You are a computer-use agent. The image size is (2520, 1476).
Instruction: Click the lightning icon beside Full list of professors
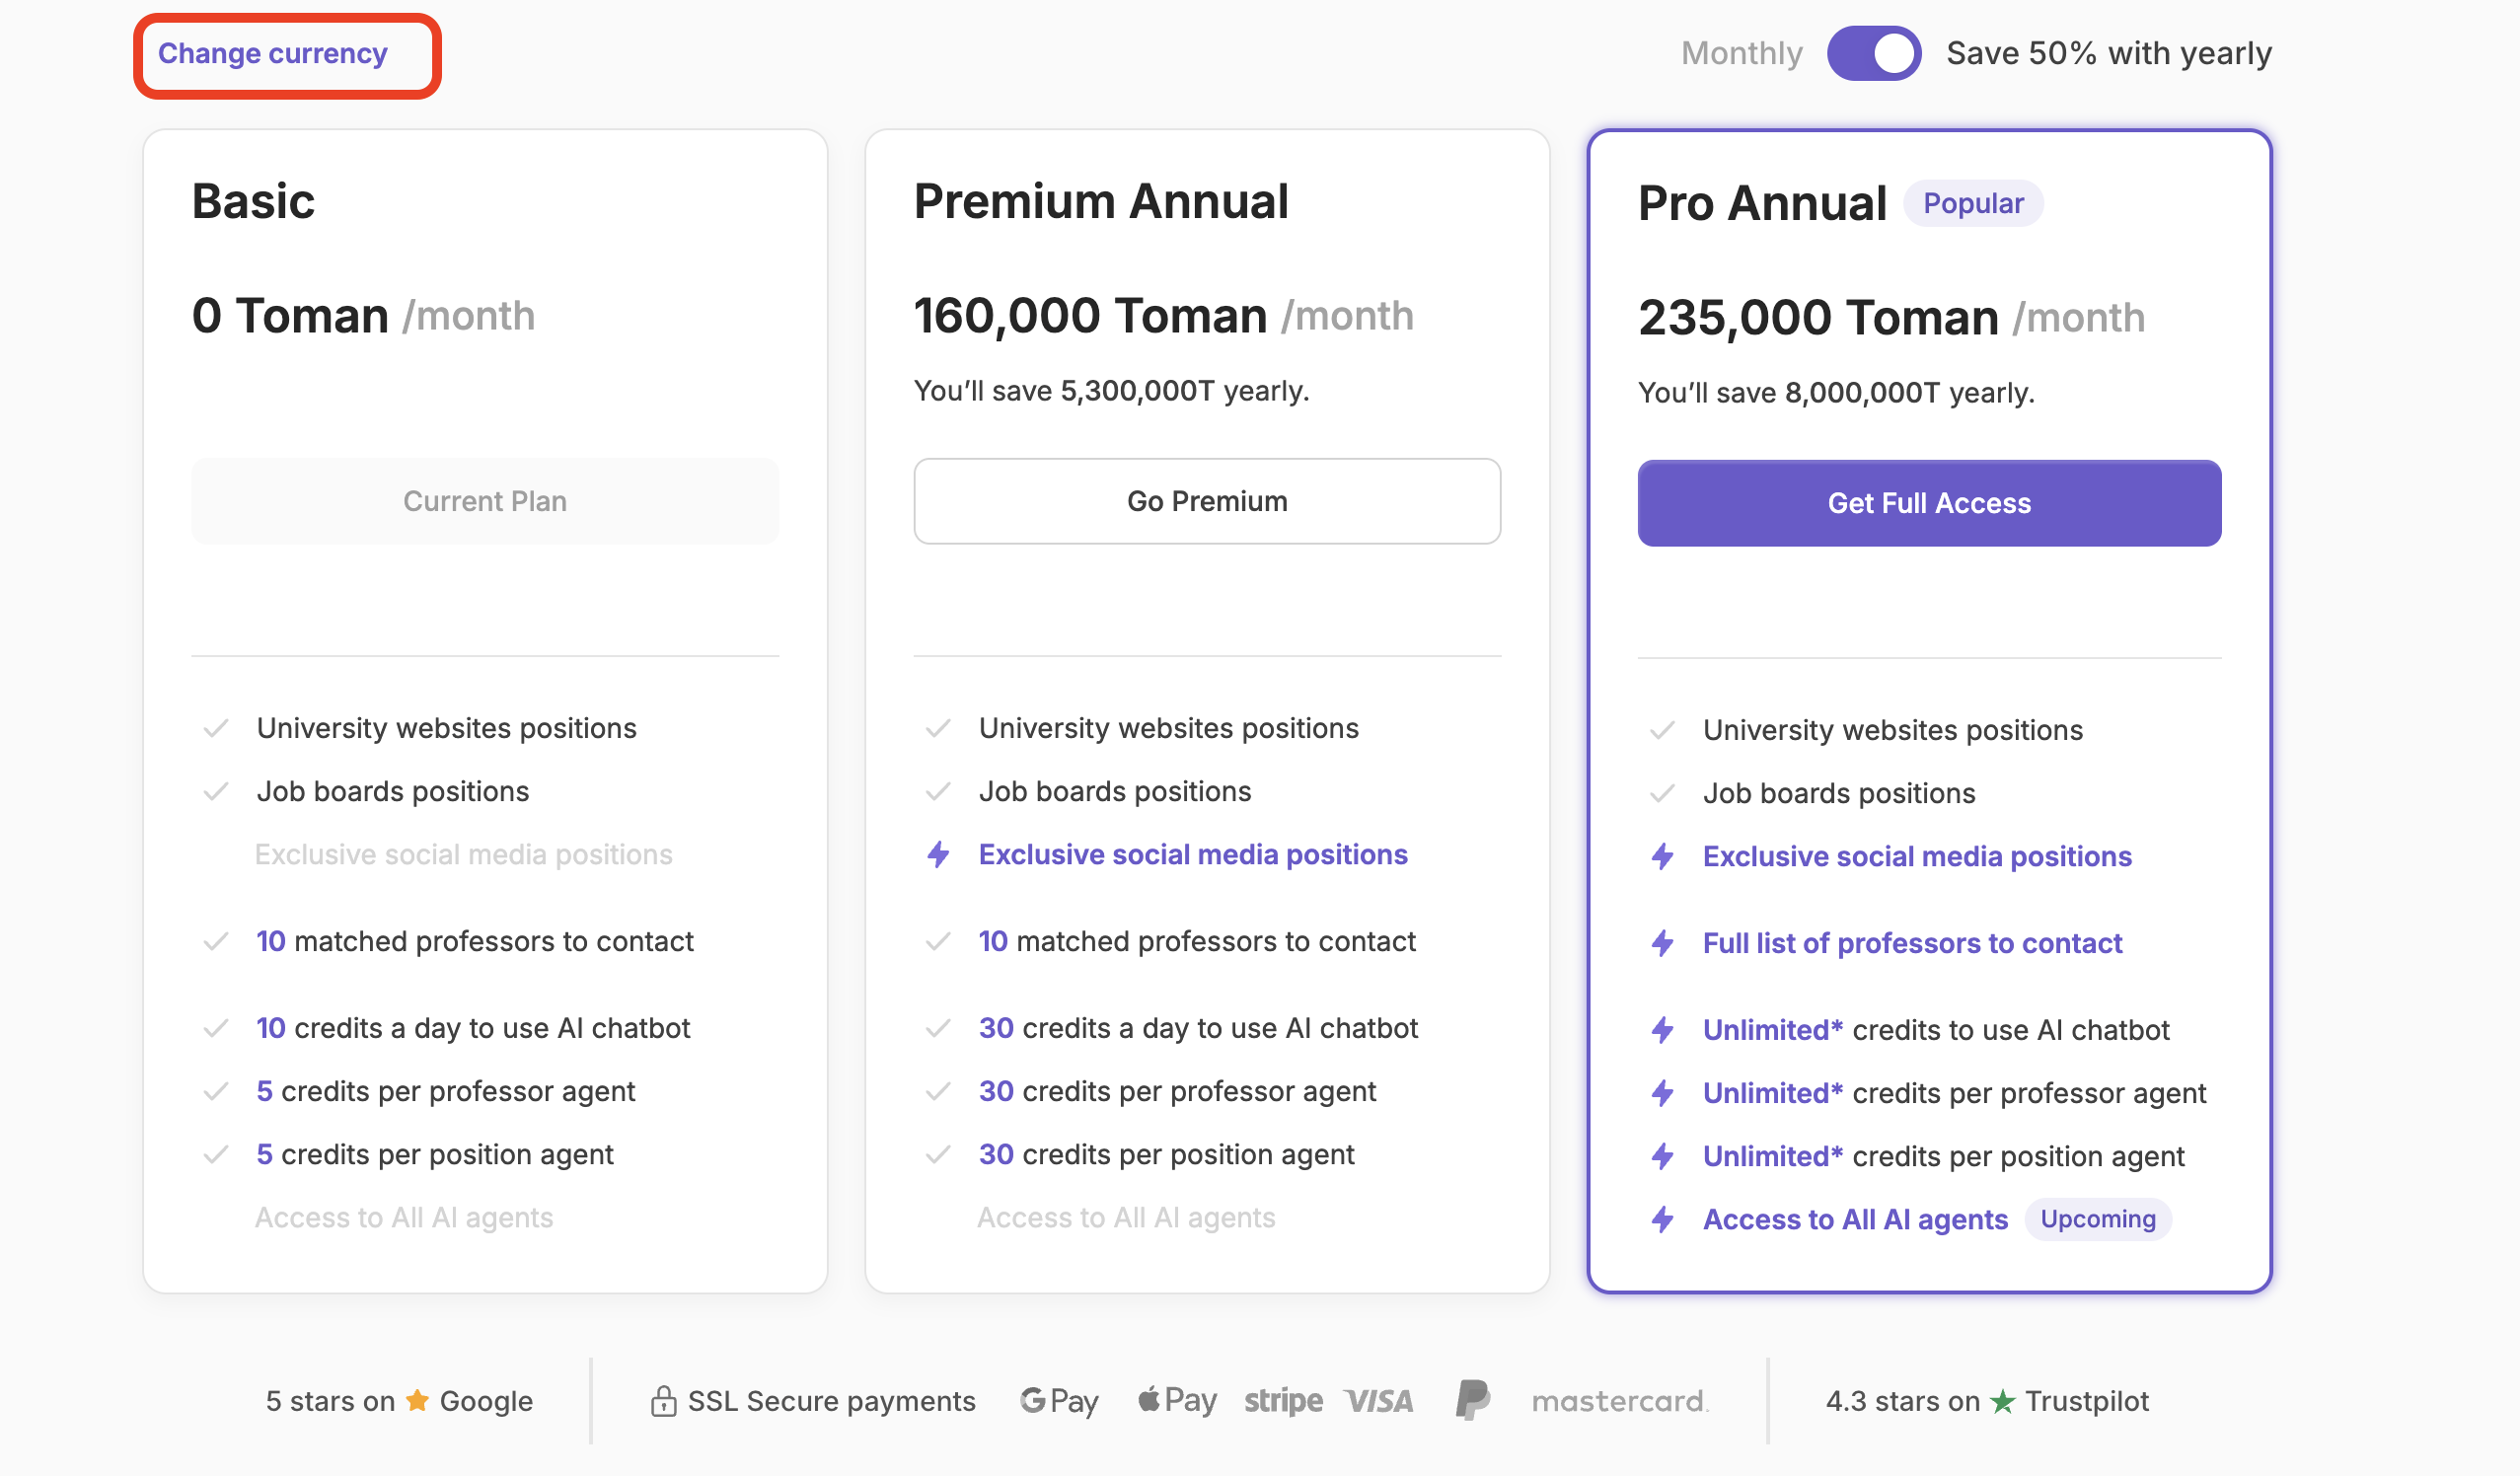point(1662,943)
